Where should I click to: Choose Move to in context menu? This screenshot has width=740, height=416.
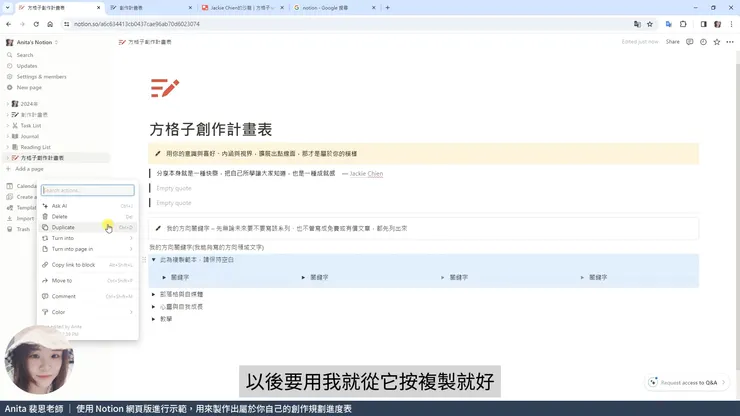point(87,280)
